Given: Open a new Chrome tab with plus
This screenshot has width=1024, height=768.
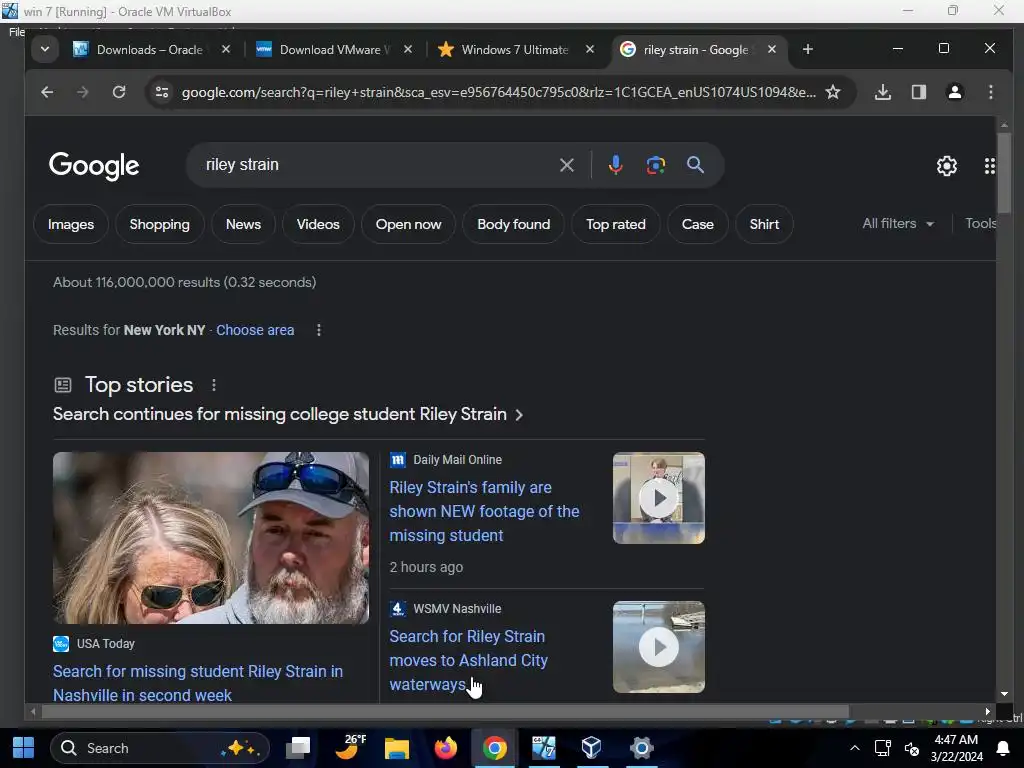Looking at the screenshot, I should click(808, 50).
